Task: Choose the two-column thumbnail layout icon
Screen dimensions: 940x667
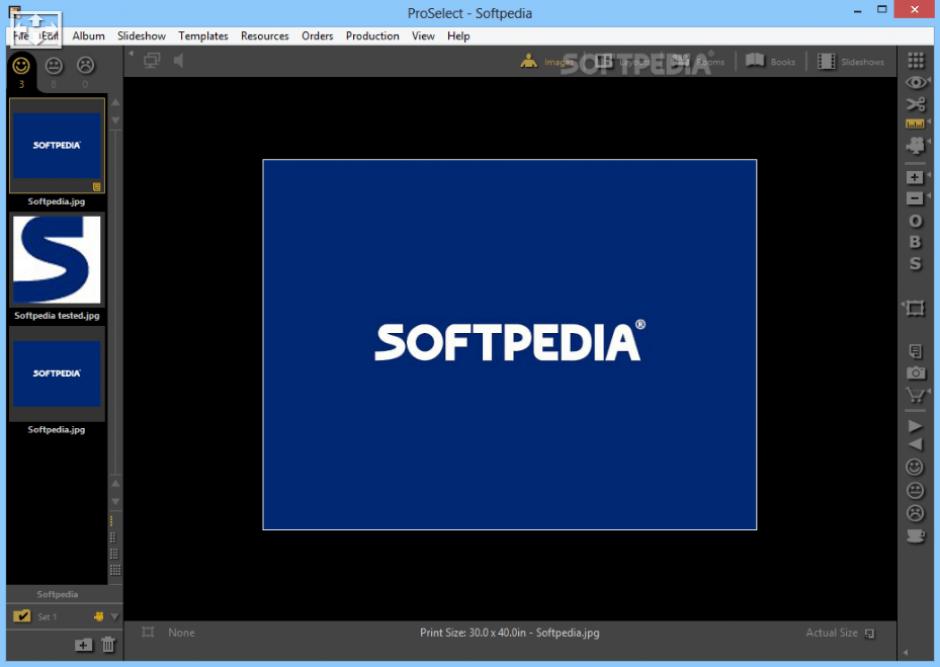Action: [113, 538]
